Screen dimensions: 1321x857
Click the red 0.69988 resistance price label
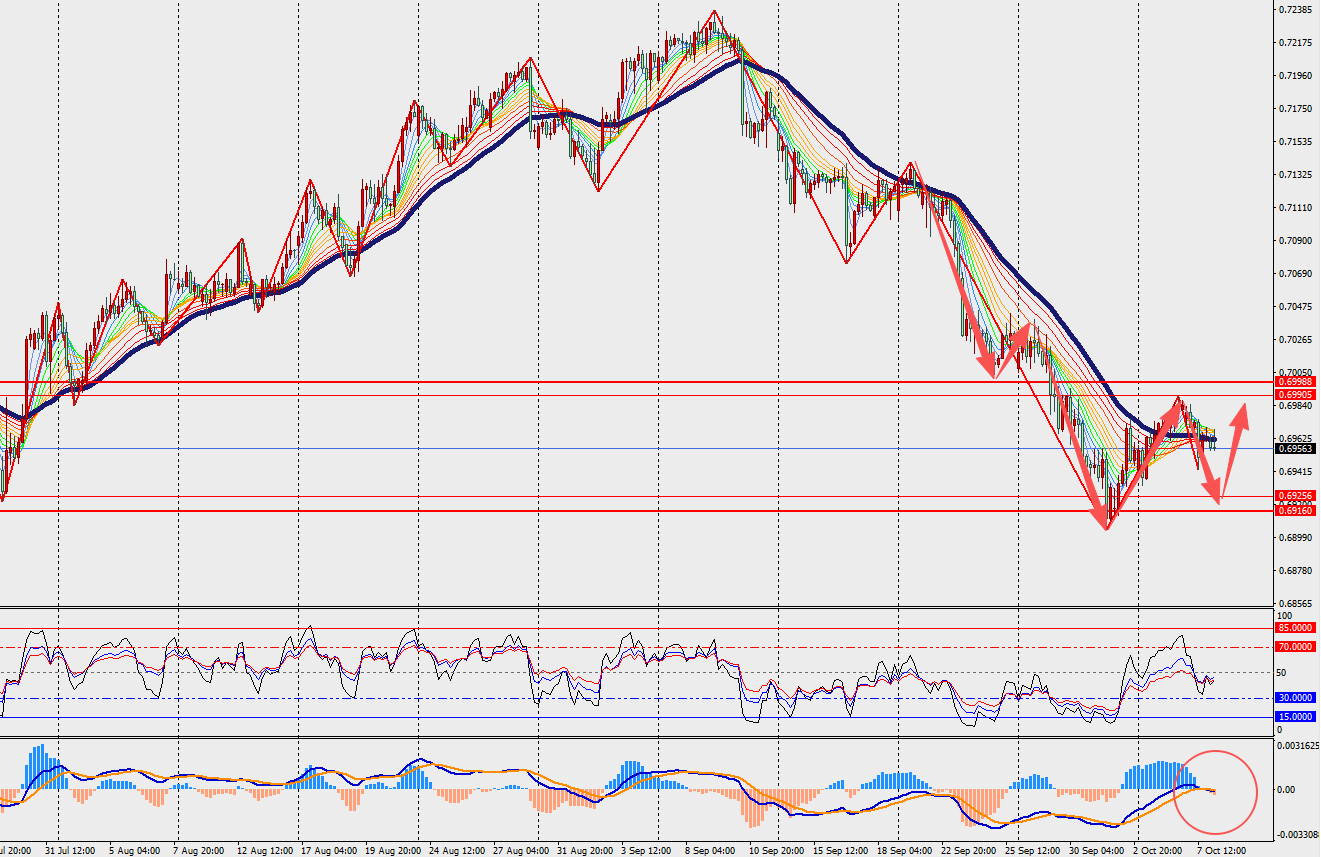click(1297, 382)
